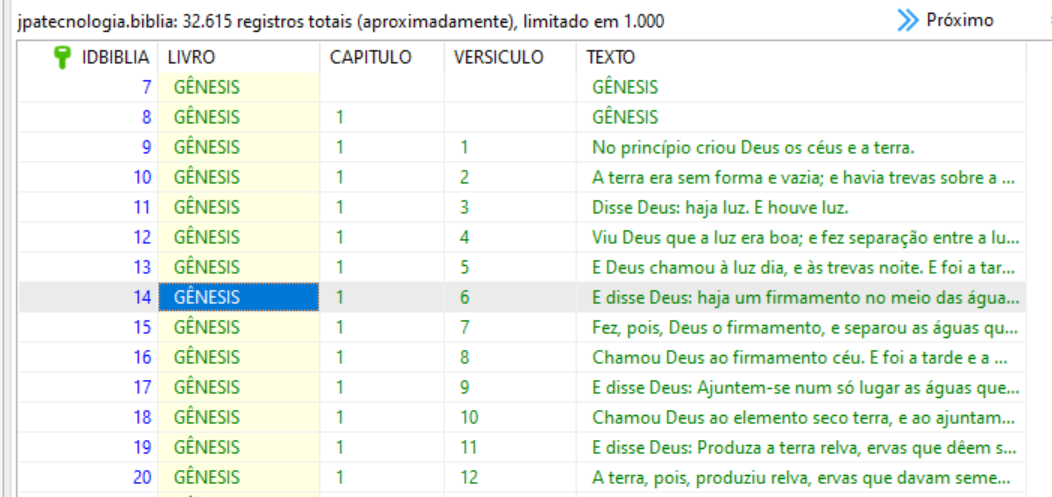
Task: Sort by the CAPITULO column header
Action: pyautogui.click(x=370, y=58)
